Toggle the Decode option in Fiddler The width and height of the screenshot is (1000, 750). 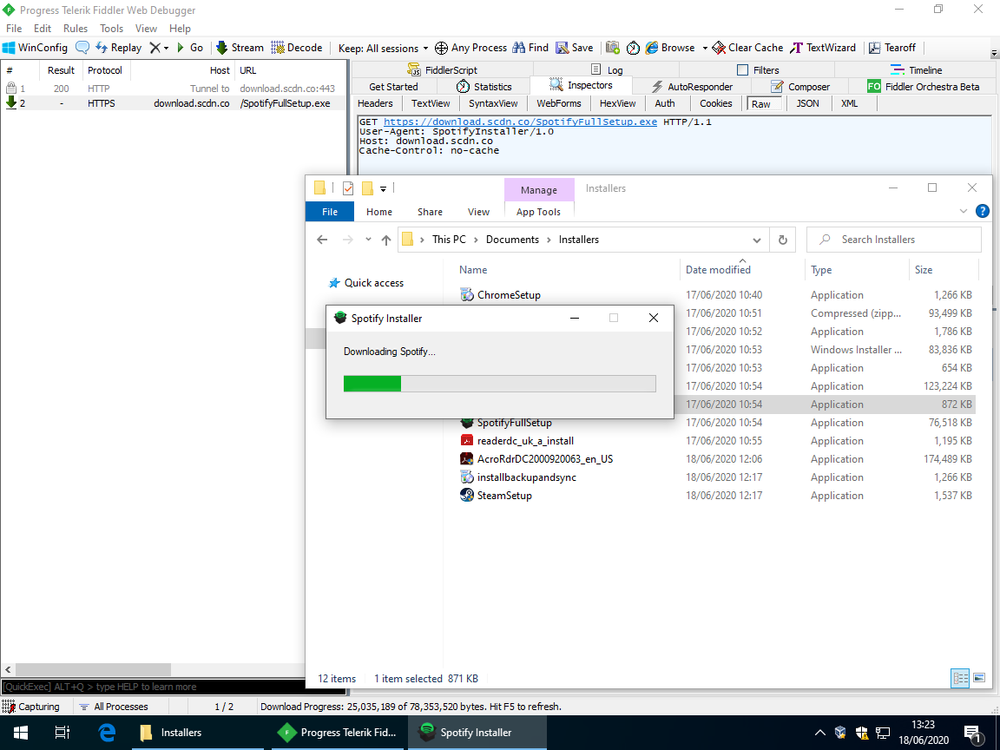297,48
